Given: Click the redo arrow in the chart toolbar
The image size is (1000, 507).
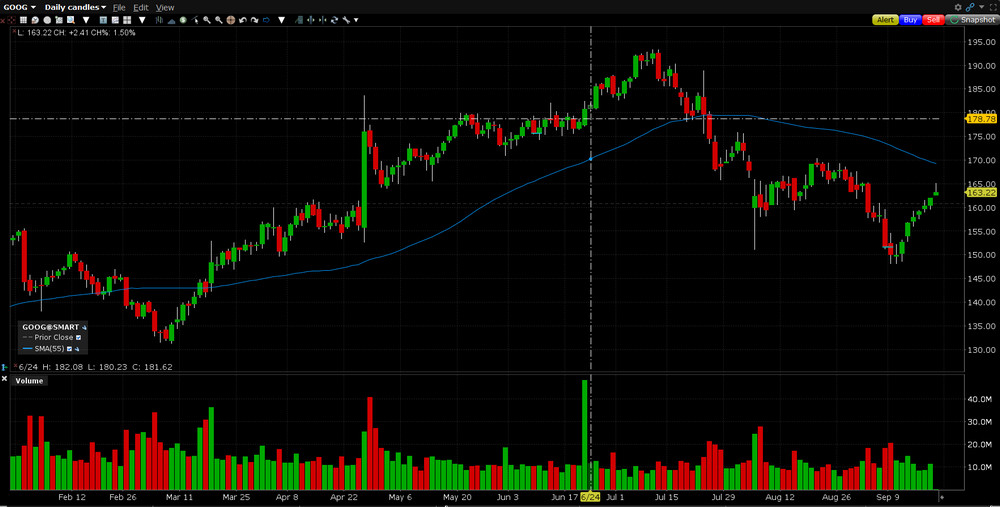Looking at the screenshot, I should pos(254,20).
